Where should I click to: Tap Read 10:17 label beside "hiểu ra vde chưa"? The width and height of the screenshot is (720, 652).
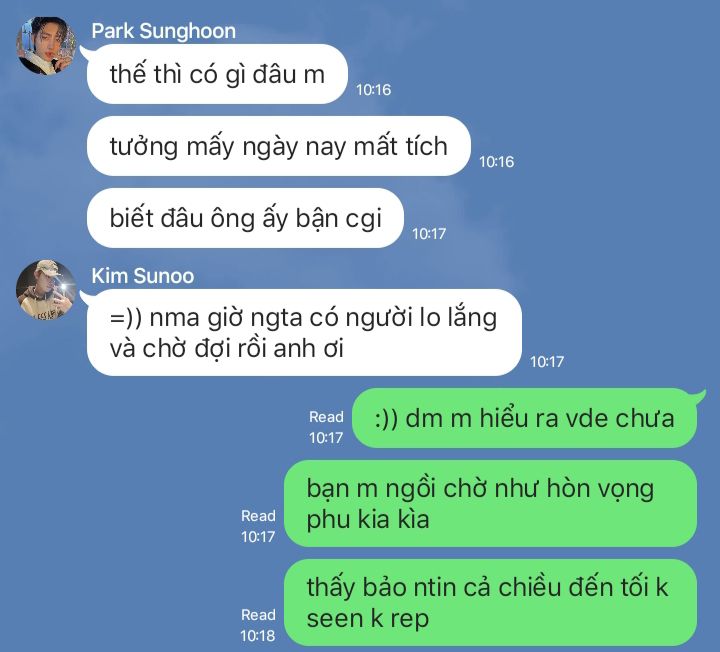[x=326, y=427]
